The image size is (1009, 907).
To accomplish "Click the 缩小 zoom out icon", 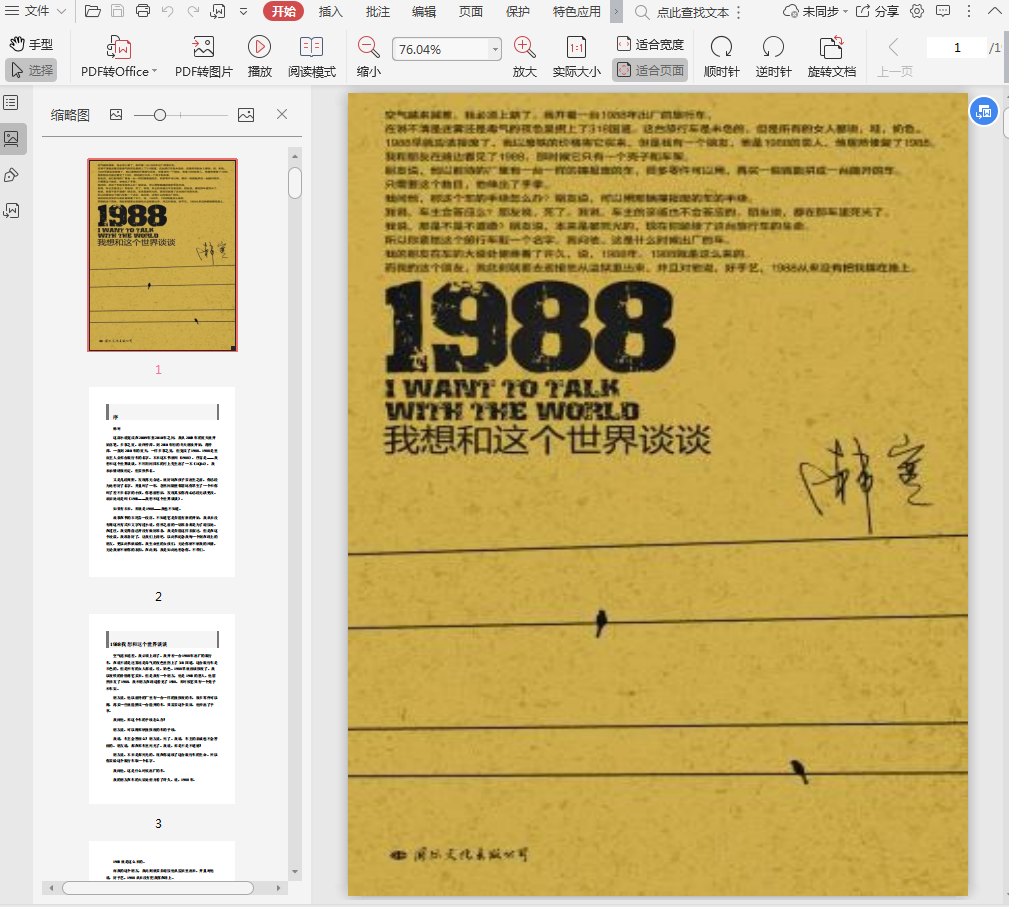I will (x=369, y=57).
